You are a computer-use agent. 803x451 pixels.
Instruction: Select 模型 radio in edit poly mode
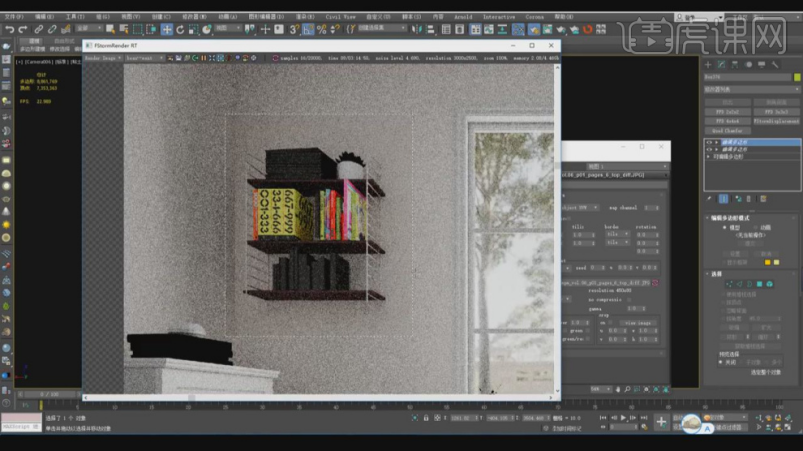tap(724, 227)
